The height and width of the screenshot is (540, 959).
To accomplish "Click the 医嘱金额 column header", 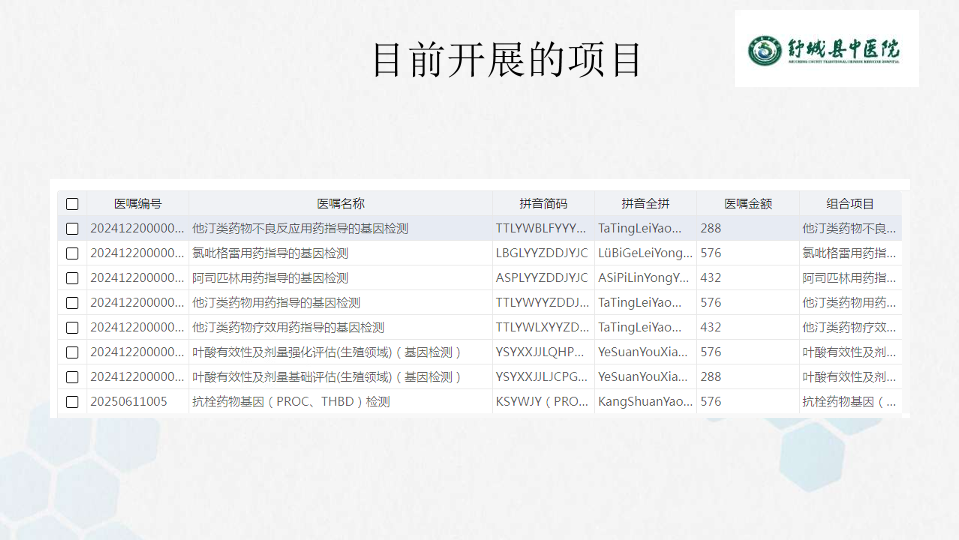I will (x=747, y=204).
